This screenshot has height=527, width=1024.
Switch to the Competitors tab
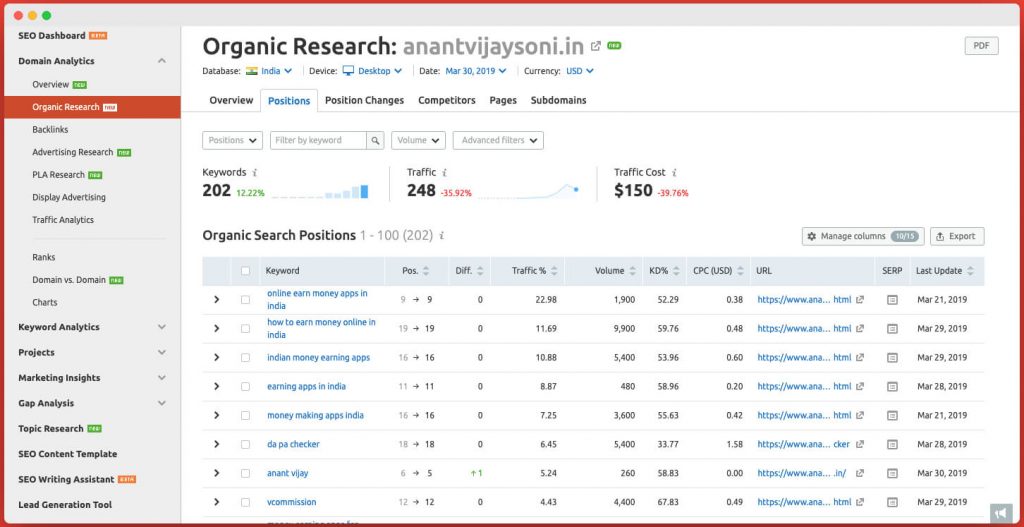click(447, 101)
